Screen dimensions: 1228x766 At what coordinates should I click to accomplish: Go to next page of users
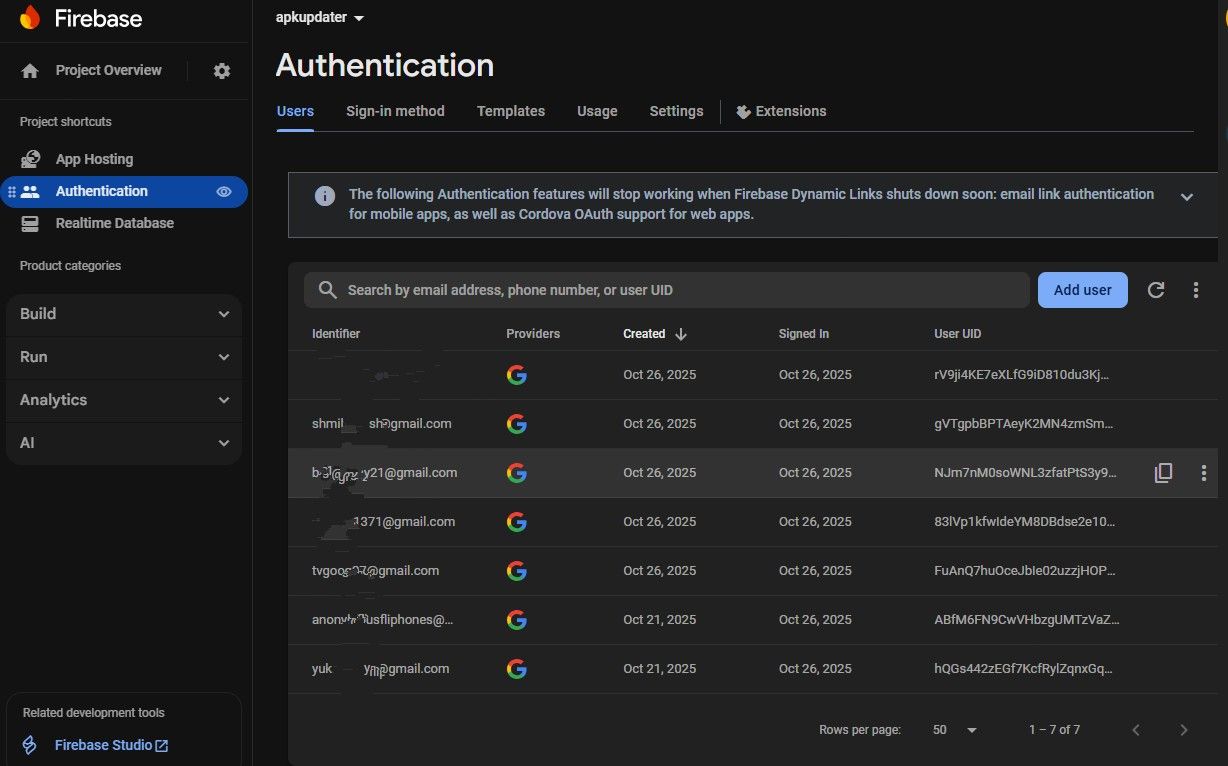pos(1184,730)
